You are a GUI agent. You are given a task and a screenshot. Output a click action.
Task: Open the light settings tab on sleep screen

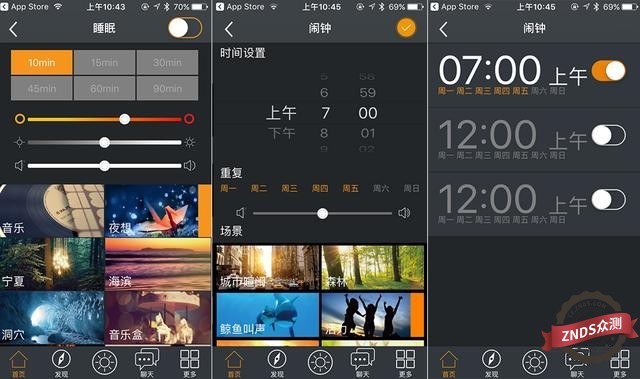pos(104,362)
